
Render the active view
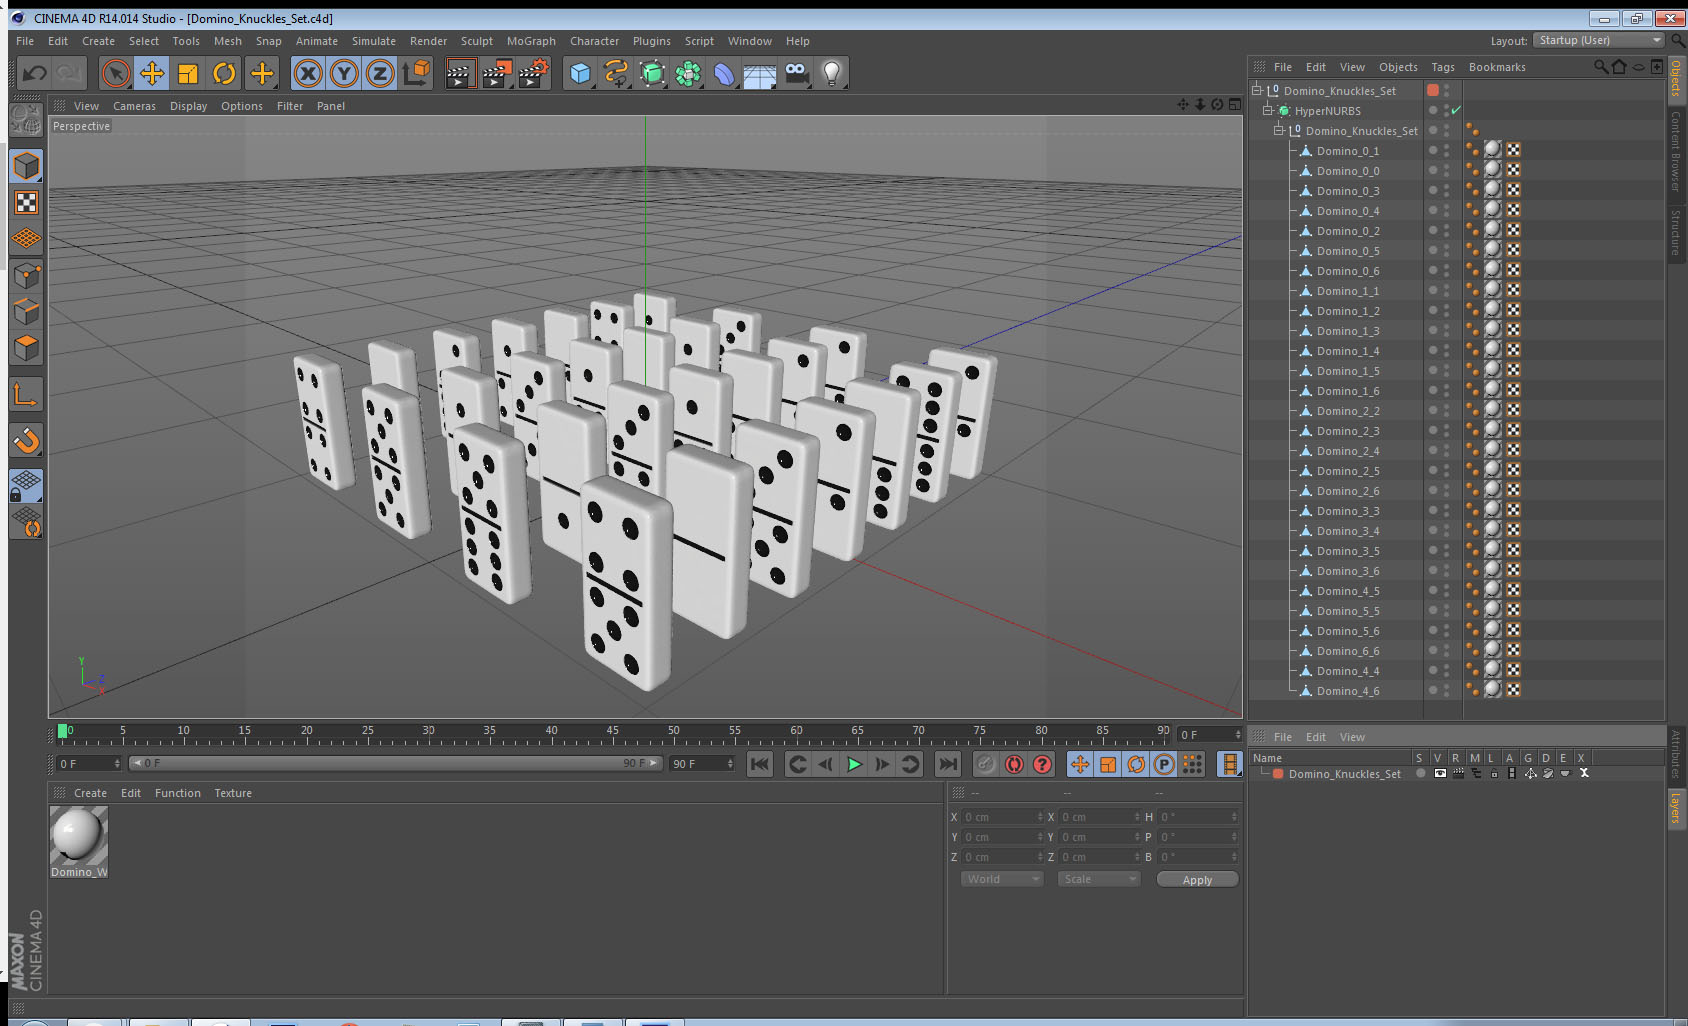pos(459,73)
